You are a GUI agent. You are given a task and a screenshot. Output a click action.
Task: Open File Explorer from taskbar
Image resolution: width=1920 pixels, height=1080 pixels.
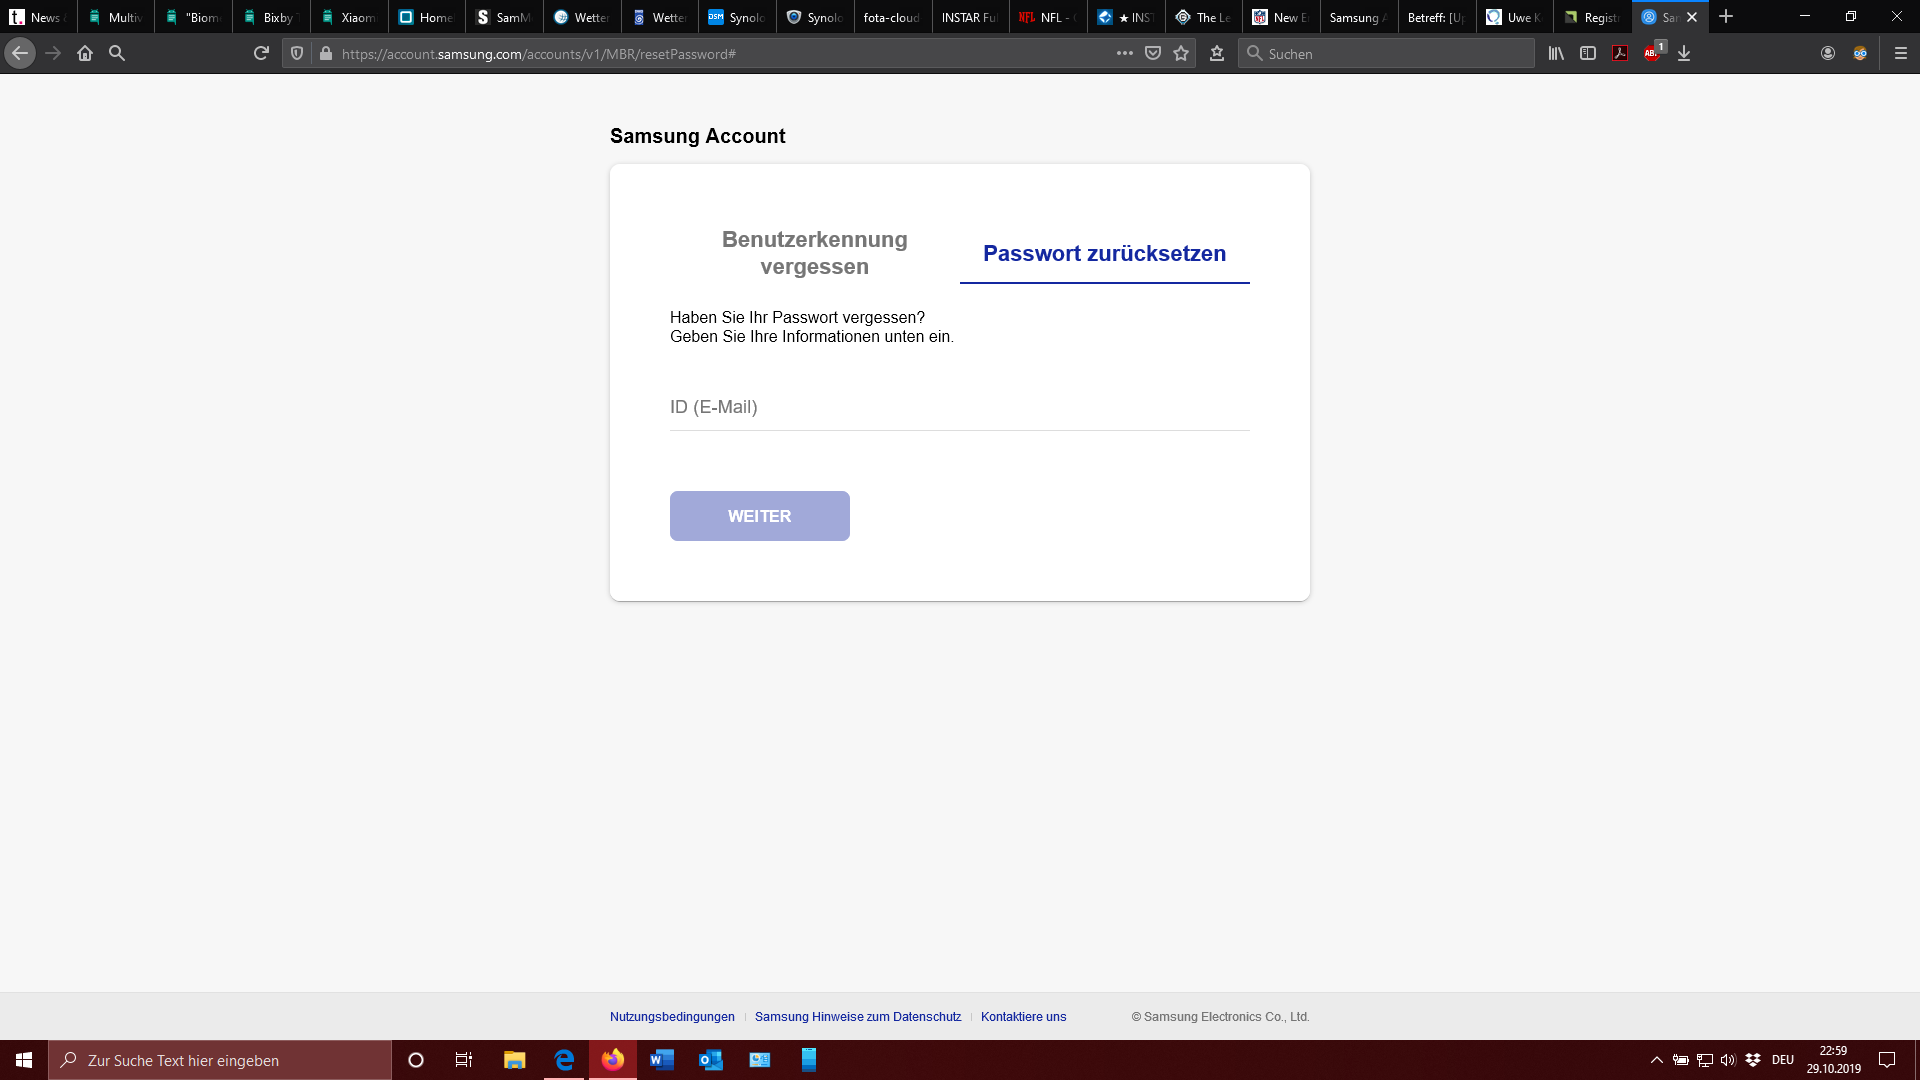515,1060
